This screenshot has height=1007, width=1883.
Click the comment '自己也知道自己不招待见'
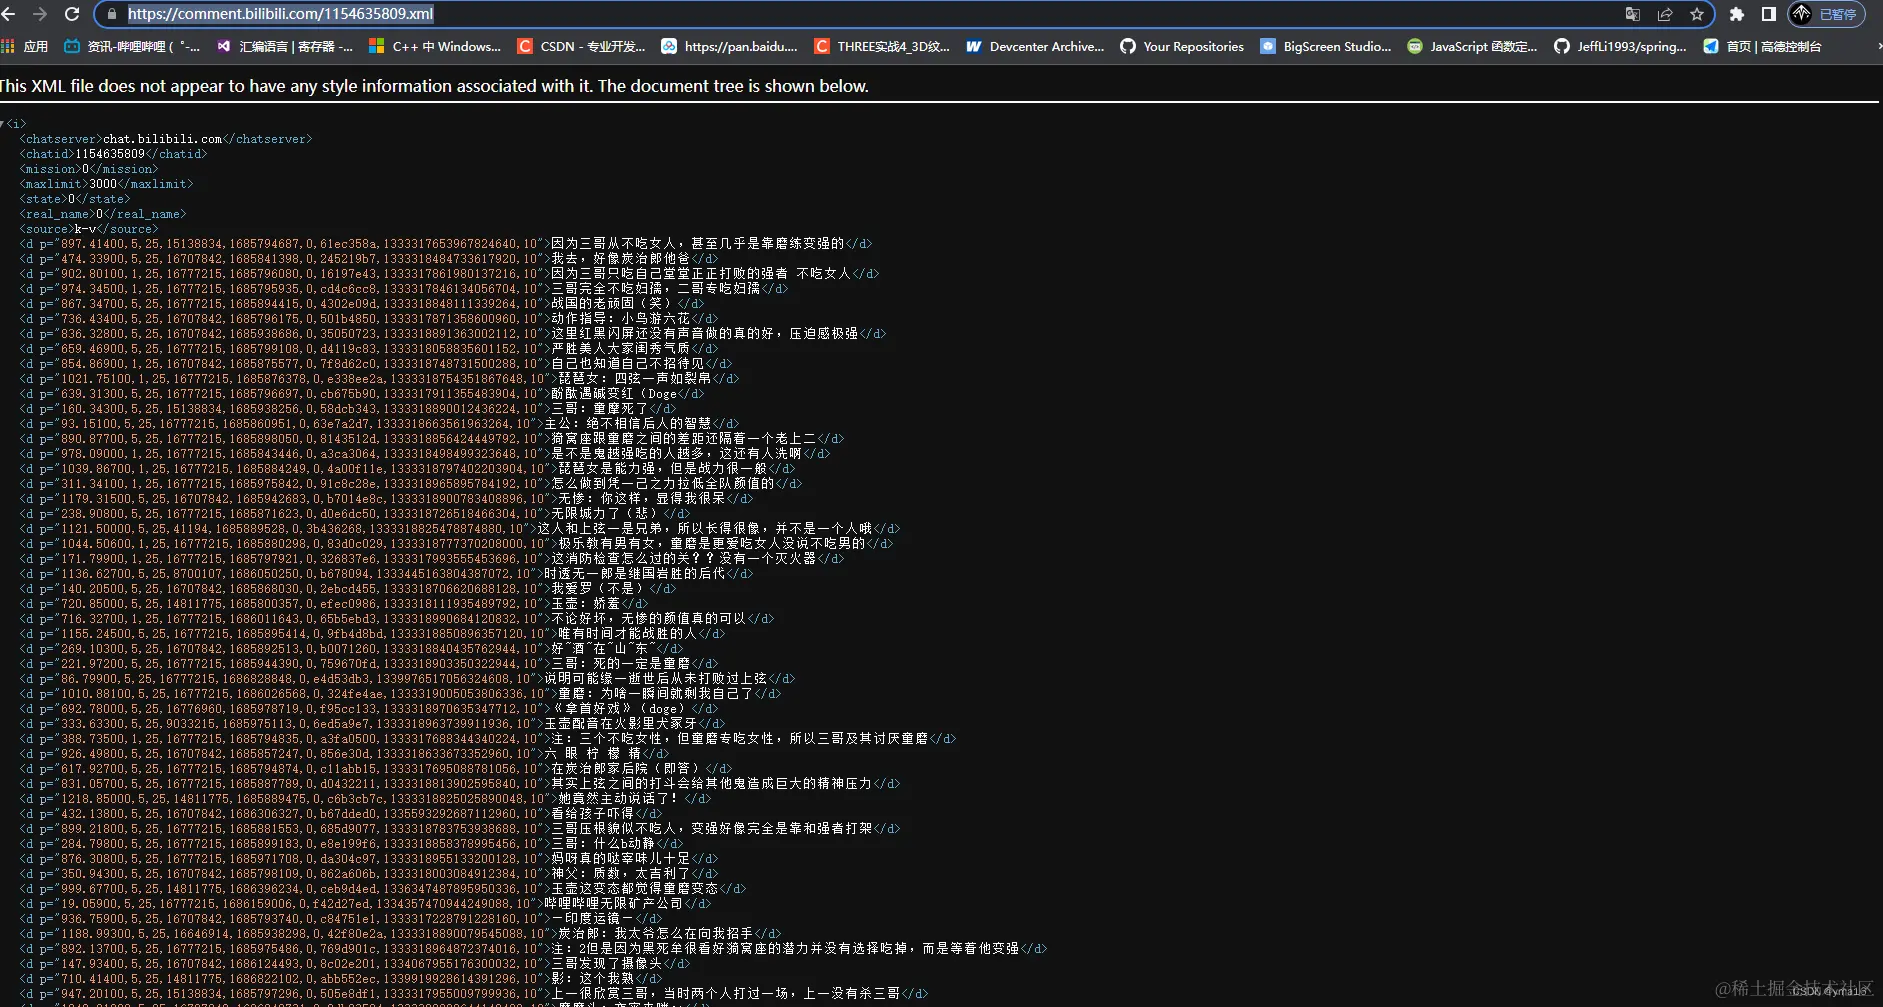[x=628, y=364]
